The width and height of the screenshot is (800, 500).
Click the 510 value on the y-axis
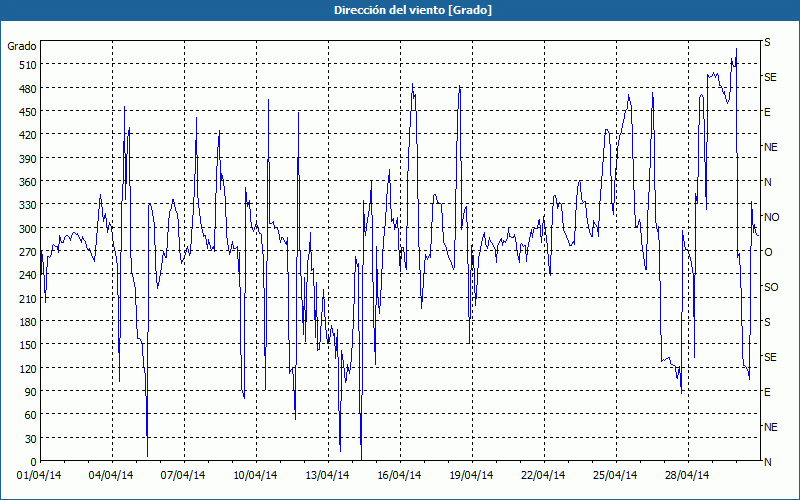[x=28, y=65]
